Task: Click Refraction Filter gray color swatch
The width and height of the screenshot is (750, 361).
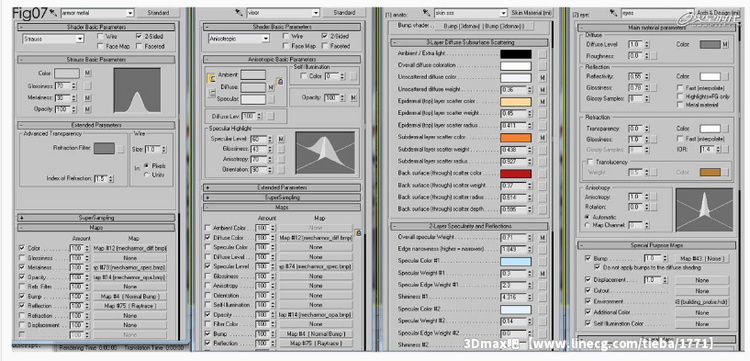Action: [x=104, y=148]
